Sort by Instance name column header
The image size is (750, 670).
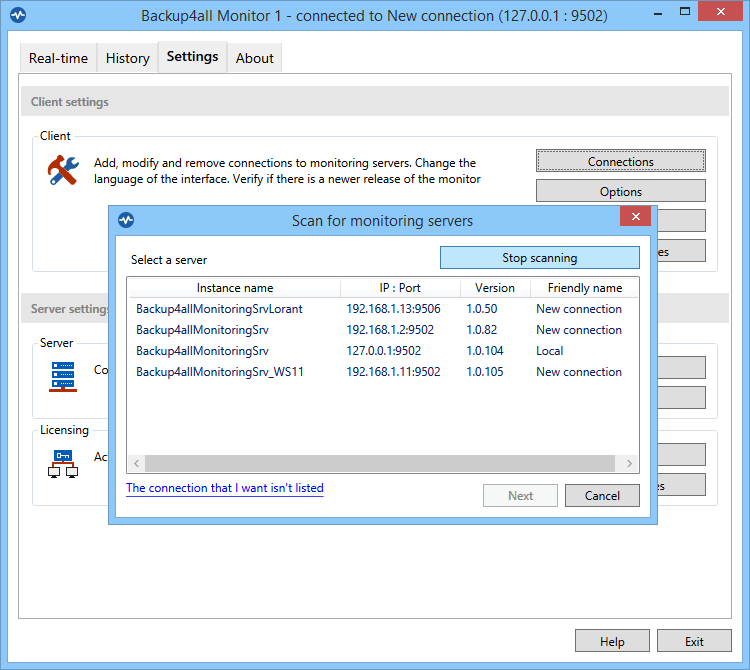point(235,288)
